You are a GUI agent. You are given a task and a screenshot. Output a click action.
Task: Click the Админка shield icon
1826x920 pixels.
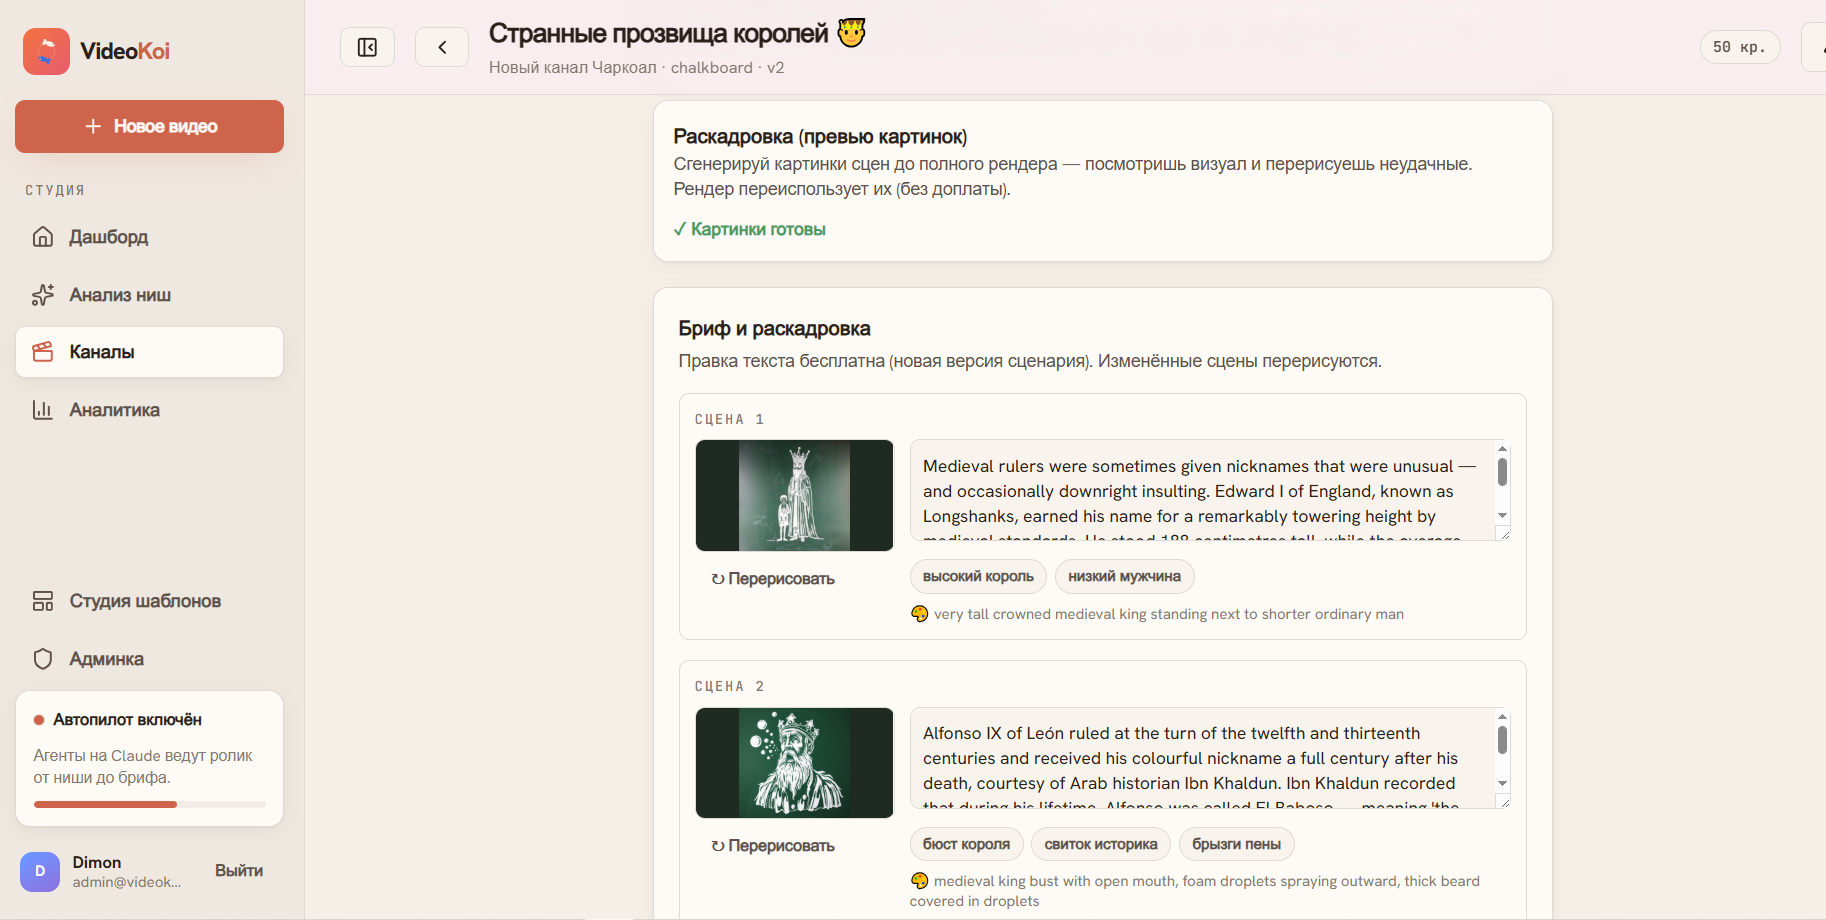point(43,659)
